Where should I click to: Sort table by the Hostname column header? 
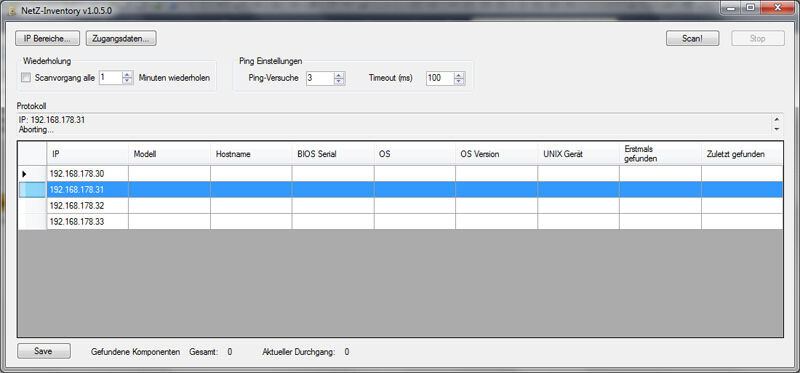251,154
